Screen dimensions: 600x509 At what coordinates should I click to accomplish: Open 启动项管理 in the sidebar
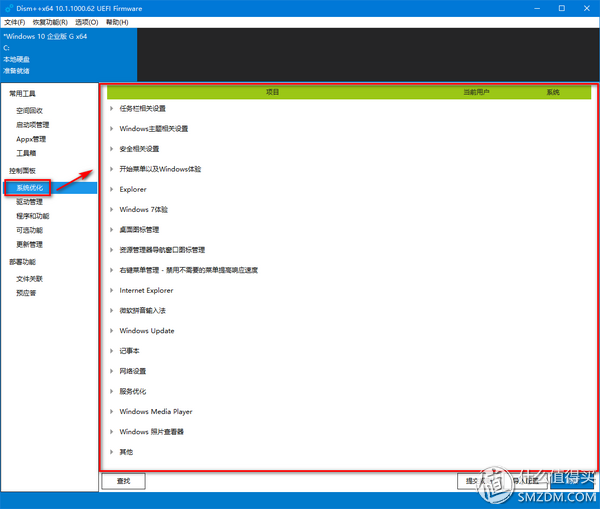coord(33,125)
